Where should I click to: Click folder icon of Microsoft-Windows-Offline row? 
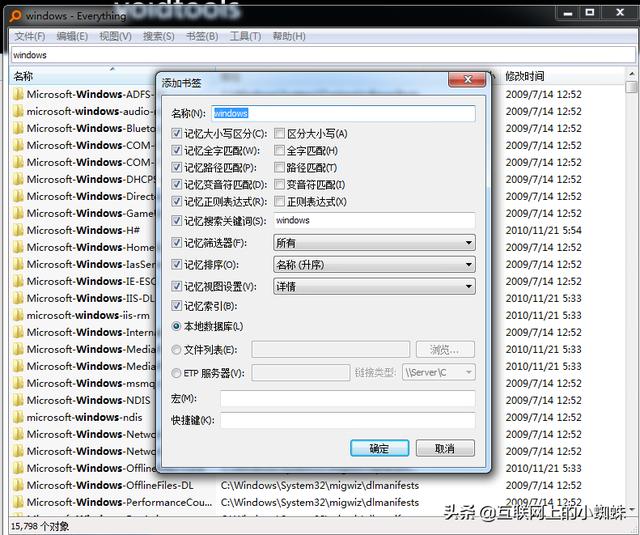(18, 468)
